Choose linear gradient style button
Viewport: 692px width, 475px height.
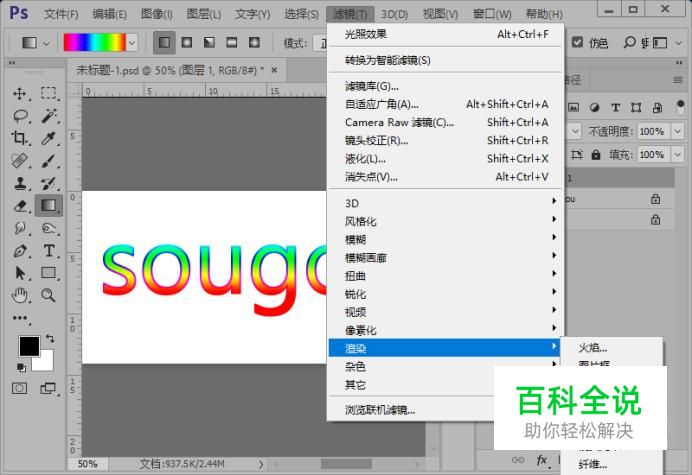[x=164, y=42]
